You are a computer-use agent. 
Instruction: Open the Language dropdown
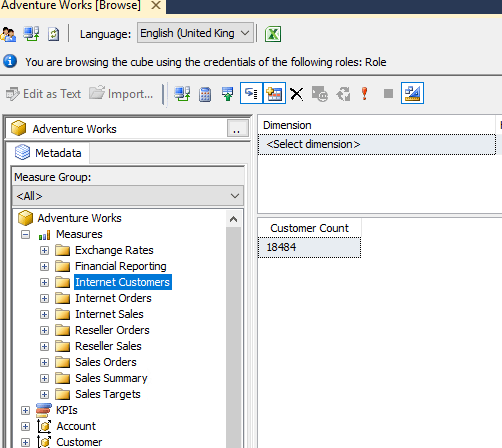pyautogui.click(x=195, y=33)
